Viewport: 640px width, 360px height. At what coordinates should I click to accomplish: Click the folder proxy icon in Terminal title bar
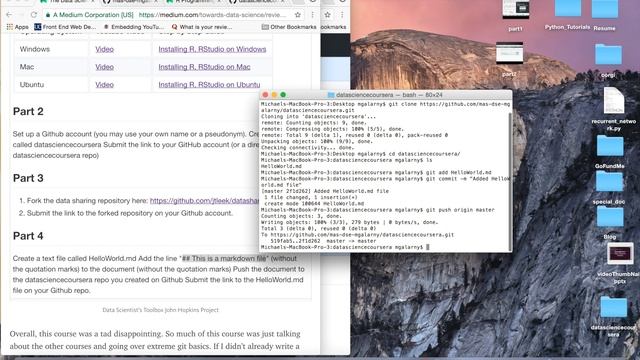click(331, 95)
